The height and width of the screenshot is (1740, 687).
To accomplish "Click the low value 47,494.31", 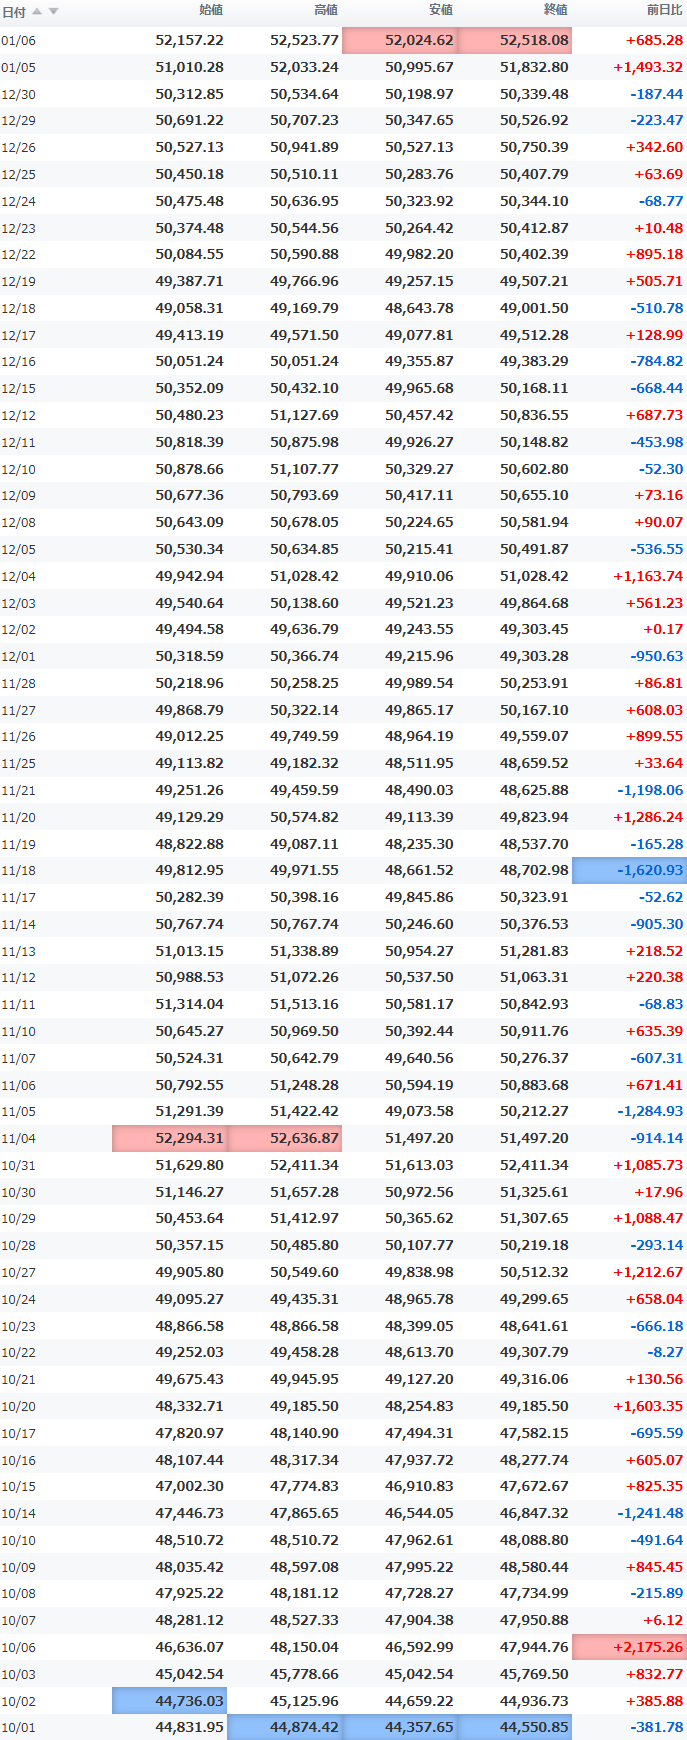I will point(419,1434).
